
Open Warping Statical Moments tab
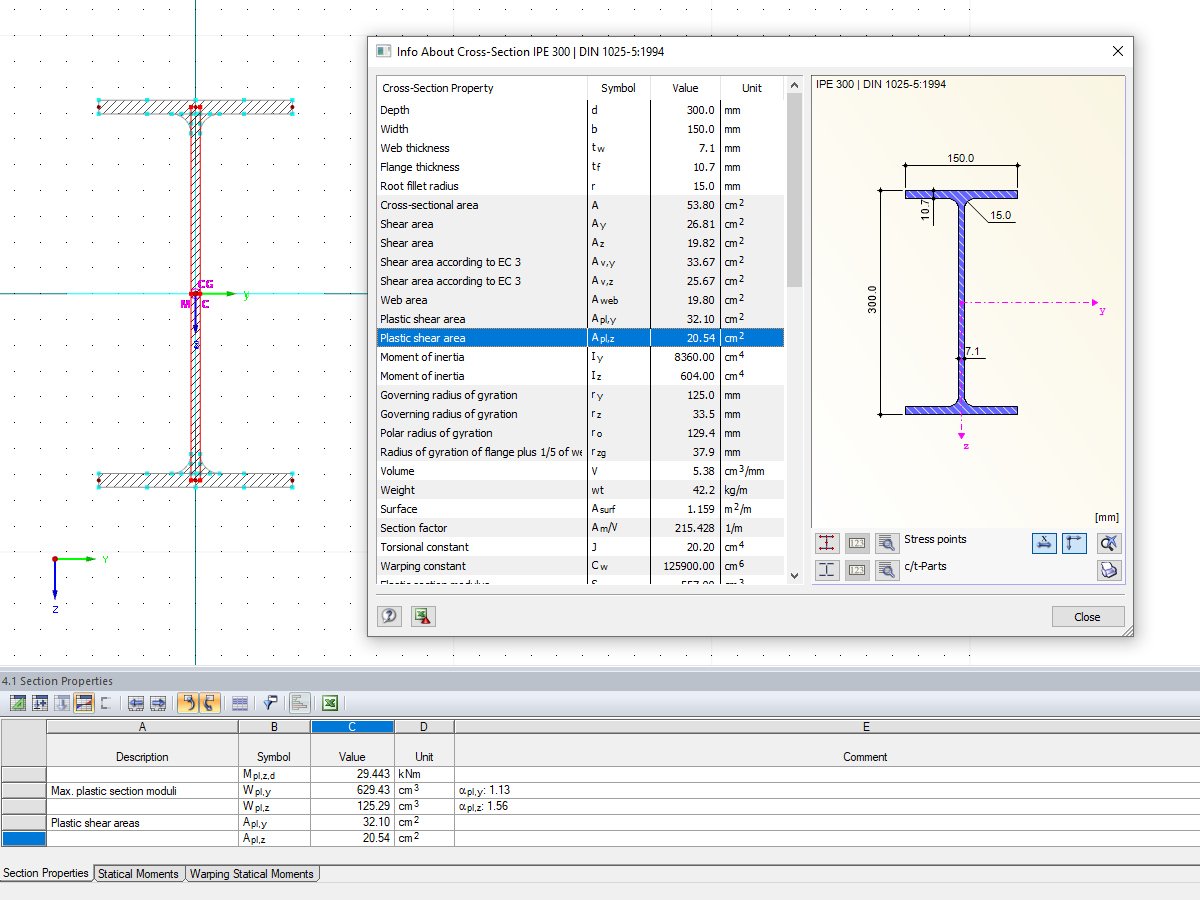coord(252,874)
